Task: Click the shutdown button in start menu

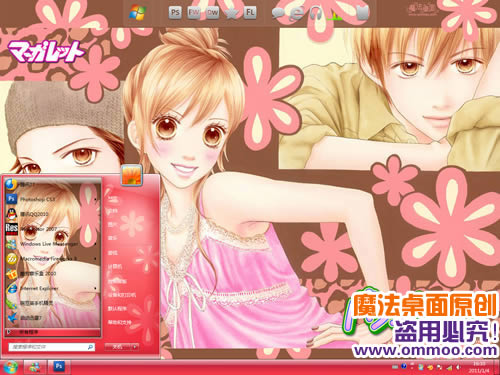Action: 117,347
